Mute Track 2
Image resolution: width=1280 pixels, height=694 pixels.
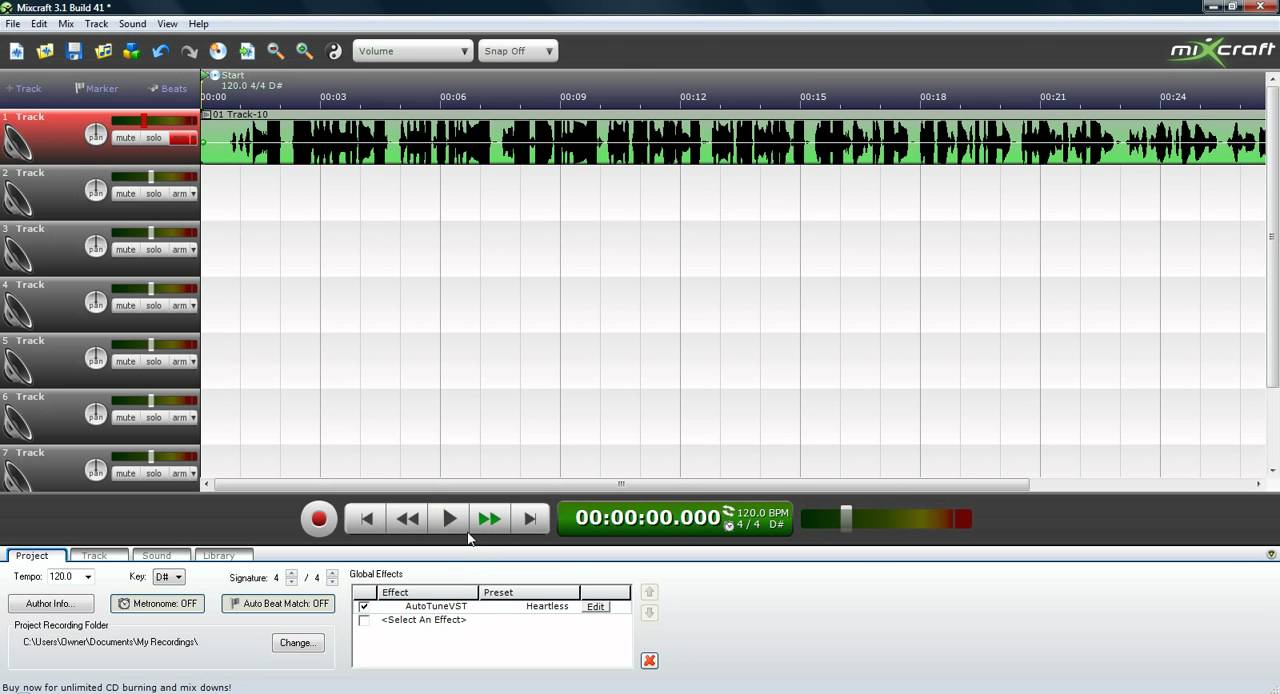125,194
